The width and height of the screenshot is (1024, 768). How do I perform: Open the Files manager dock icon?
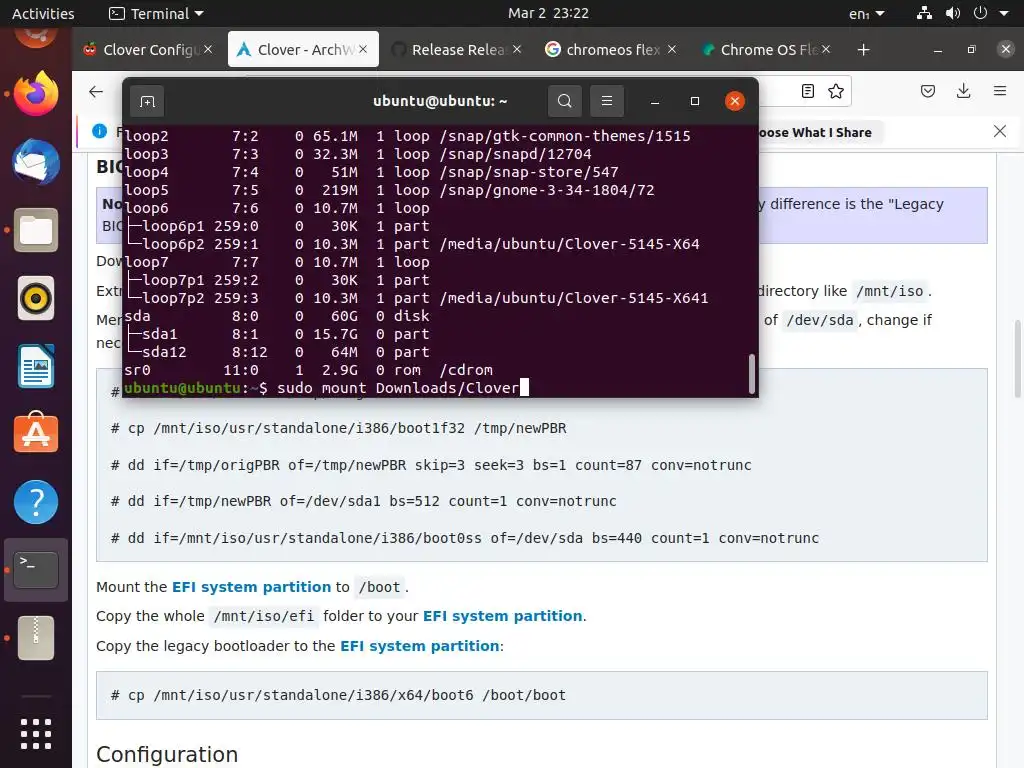(36, 230)
